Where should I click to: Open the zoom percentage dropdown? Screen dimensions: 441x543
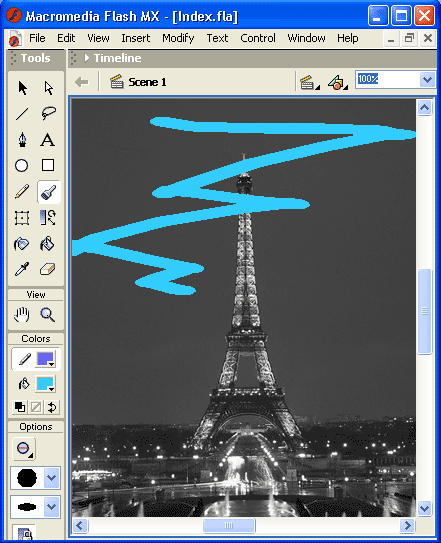point(427,80)
